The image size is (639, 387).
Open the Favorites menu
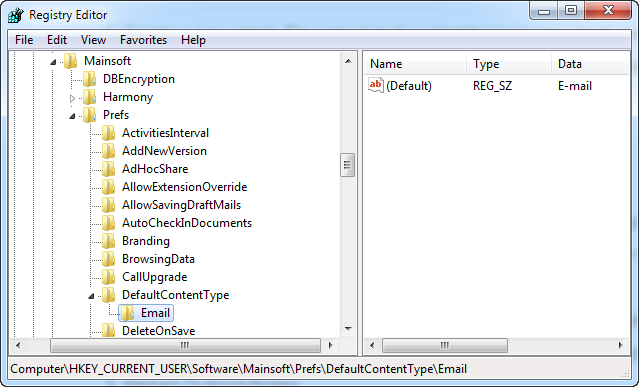coord(143,40)
